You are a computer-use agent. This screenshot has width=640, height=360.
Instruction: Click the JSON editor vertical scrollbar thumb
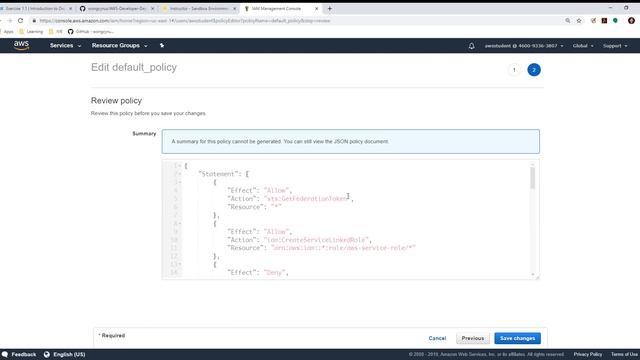(x=532, y=178)
